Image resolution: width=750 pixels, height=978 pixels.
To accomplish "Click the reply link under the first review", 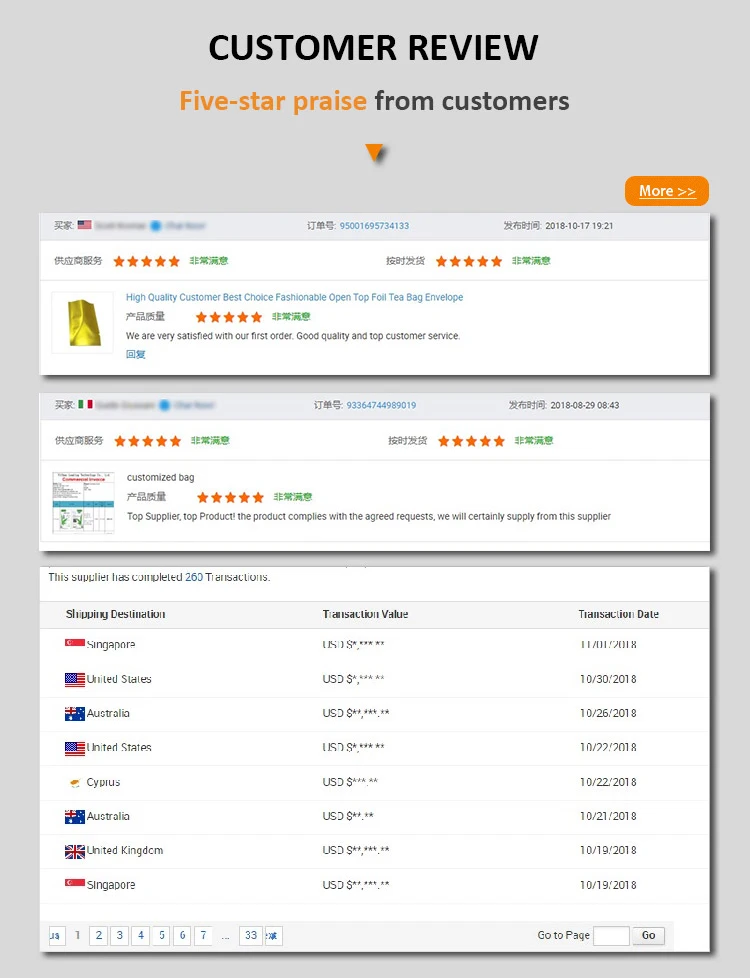I will click(x=136, y=354).
